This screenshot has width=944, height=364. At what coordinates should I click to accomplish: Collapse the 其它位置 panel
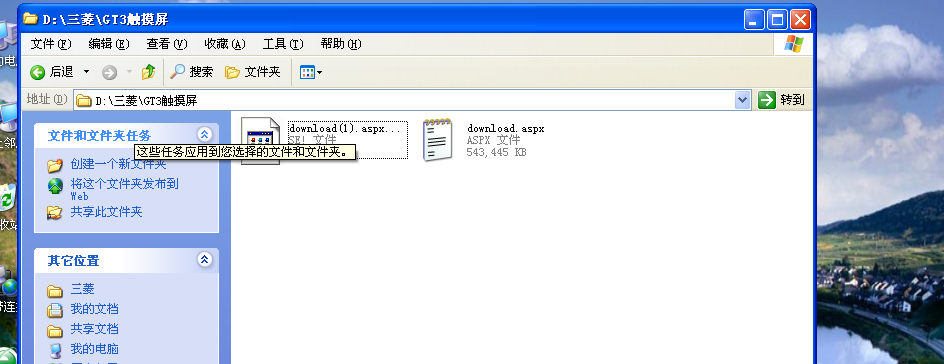pyautogui.click(x=204, y=259)
